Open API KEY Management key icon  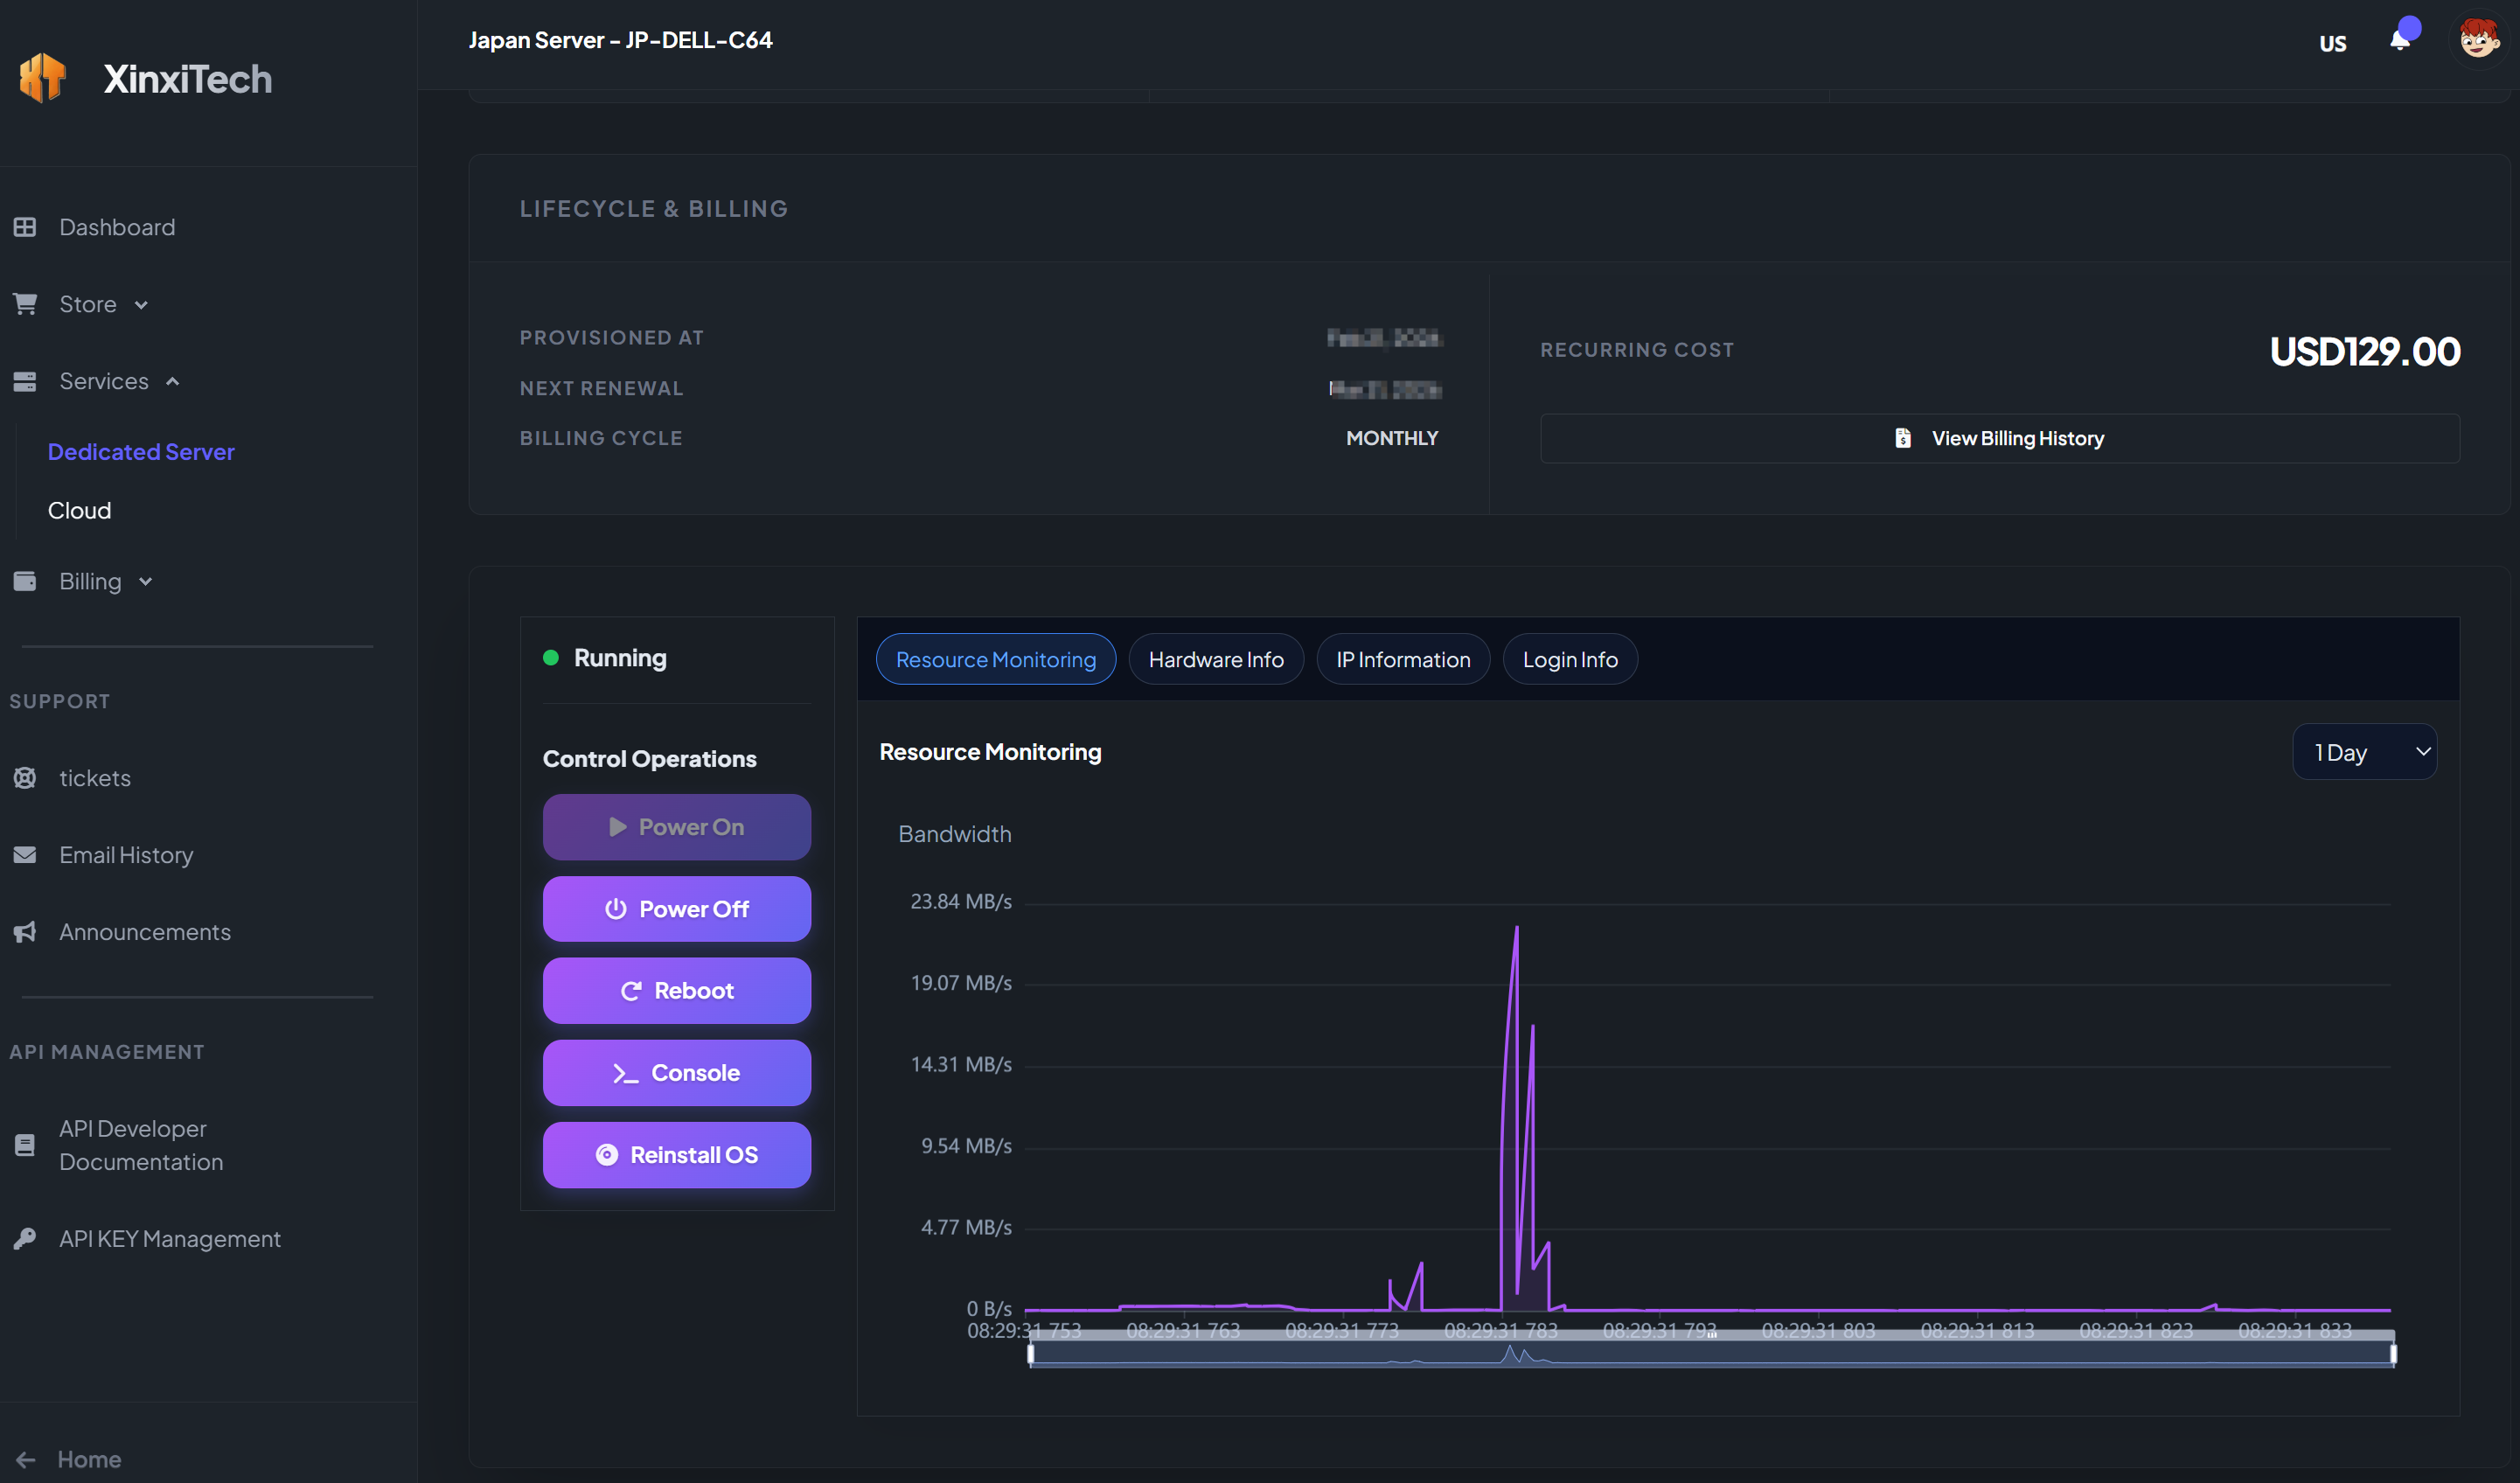coord(25,1239)
